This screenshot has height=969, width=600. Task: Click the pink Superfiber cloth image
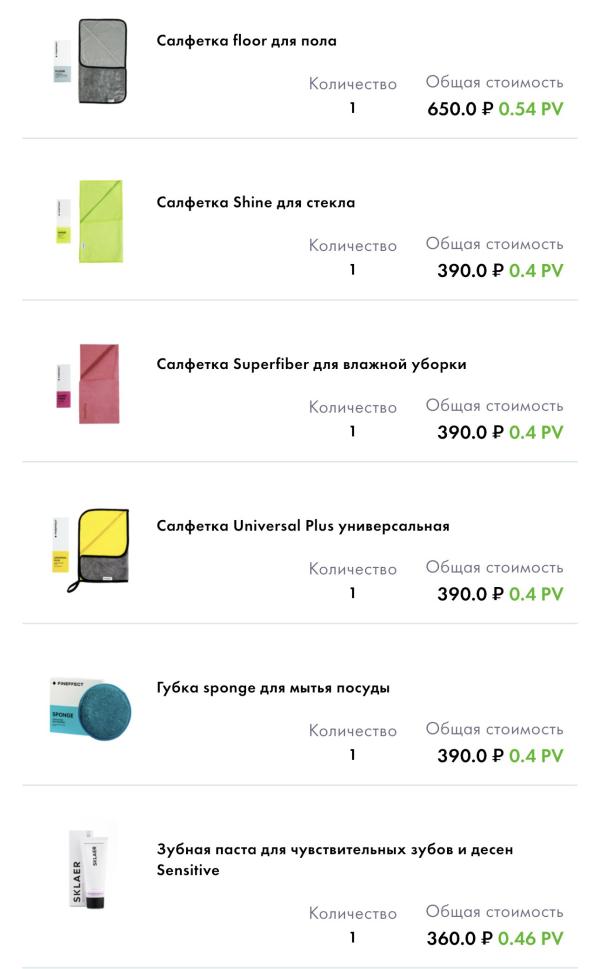[x=91, y=384]
